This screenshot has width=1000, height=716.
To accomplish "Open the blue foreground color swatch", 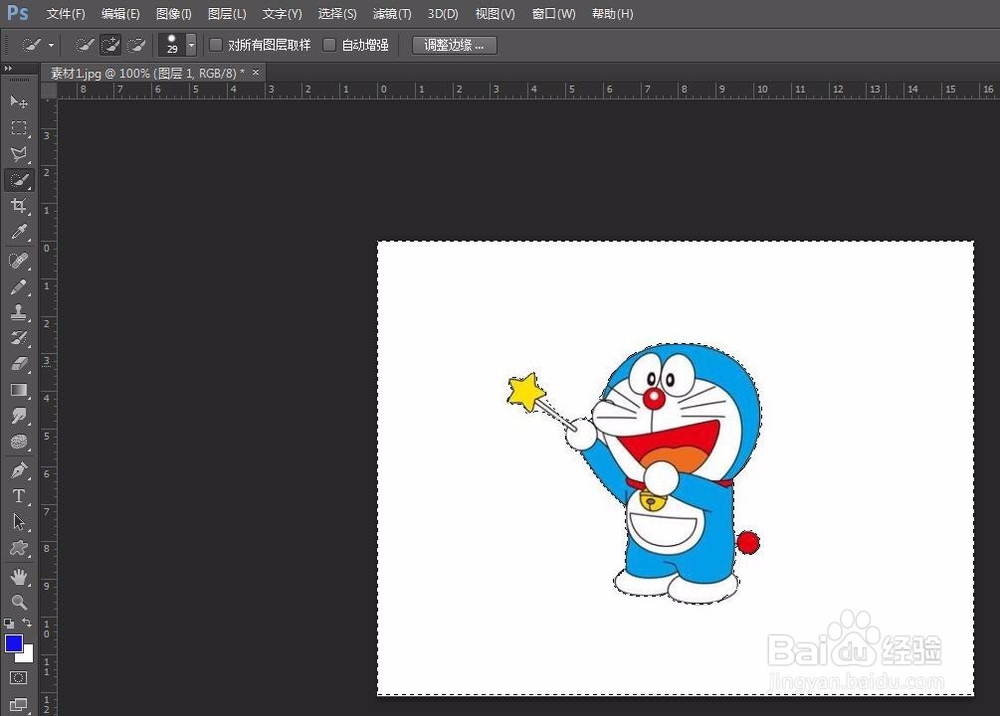I will click(x=13, y=643).
